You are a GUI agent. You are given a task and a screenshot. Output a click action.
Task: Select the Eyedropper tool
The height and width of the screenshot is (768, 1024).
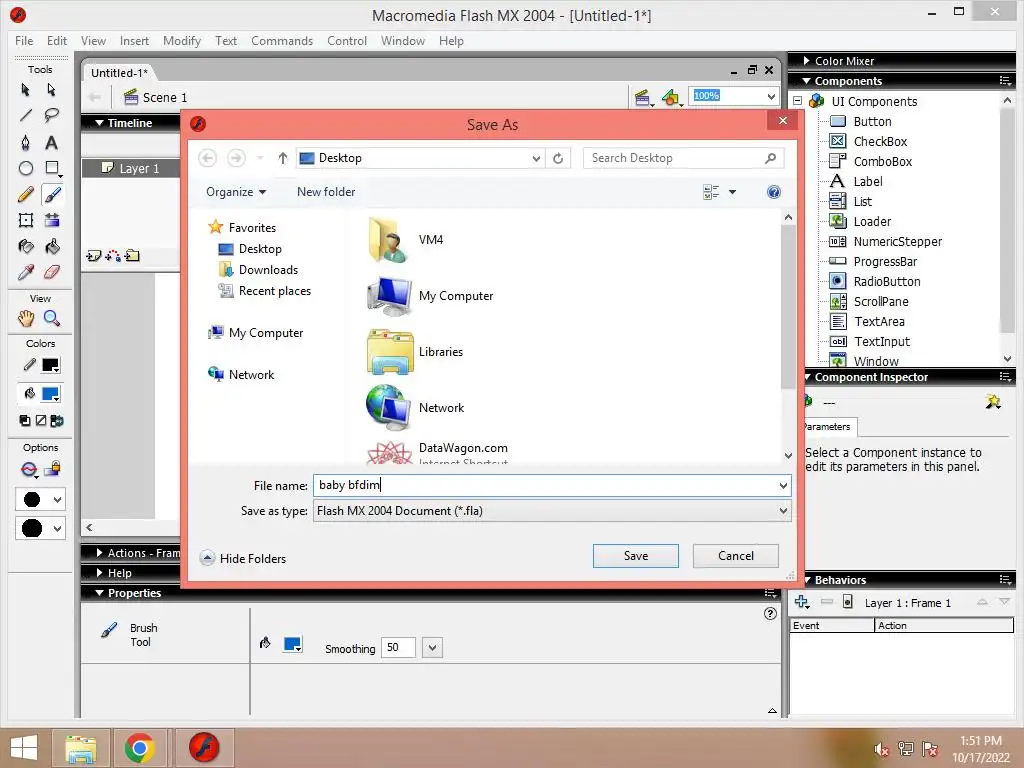[25, 272]
